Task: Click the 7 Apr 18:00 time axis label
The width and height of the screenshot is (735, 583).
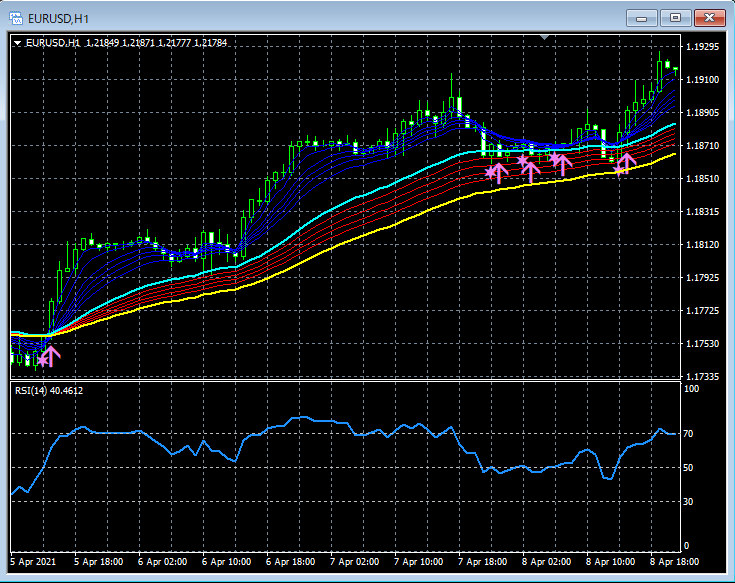Action: point(483,562)
